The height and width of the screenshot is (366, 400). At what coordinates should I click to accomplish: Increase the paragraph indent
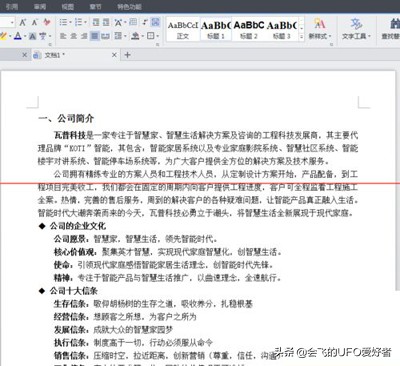point(106,23)
